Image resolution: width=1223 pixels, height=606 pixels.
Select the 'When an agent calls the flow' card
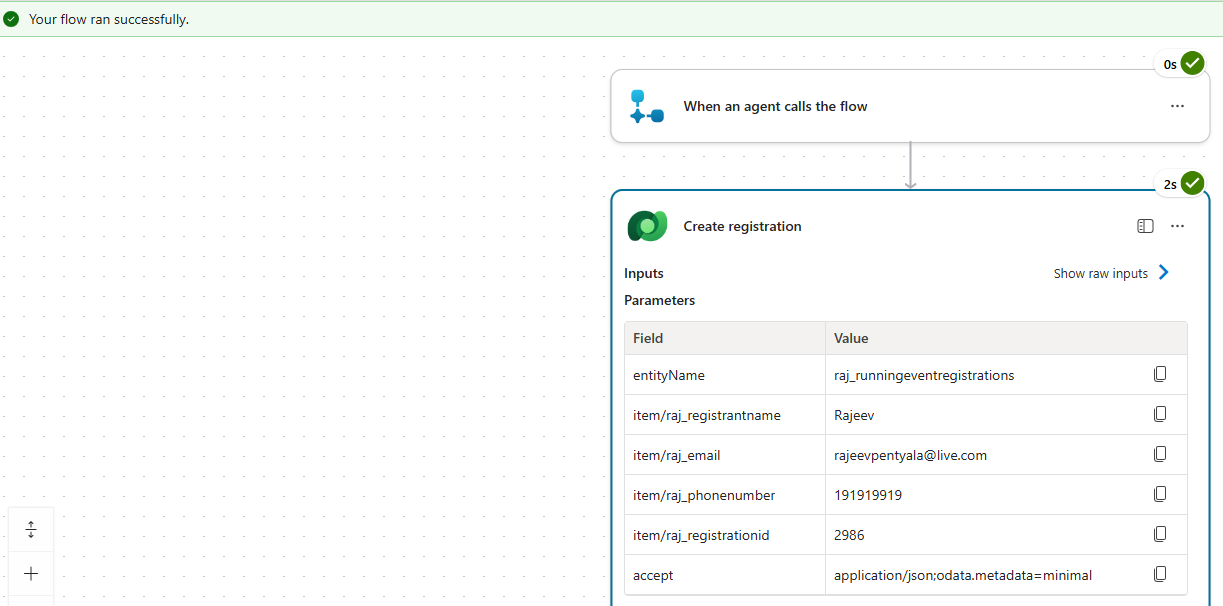pyautogui.click(x=775, y=106)
